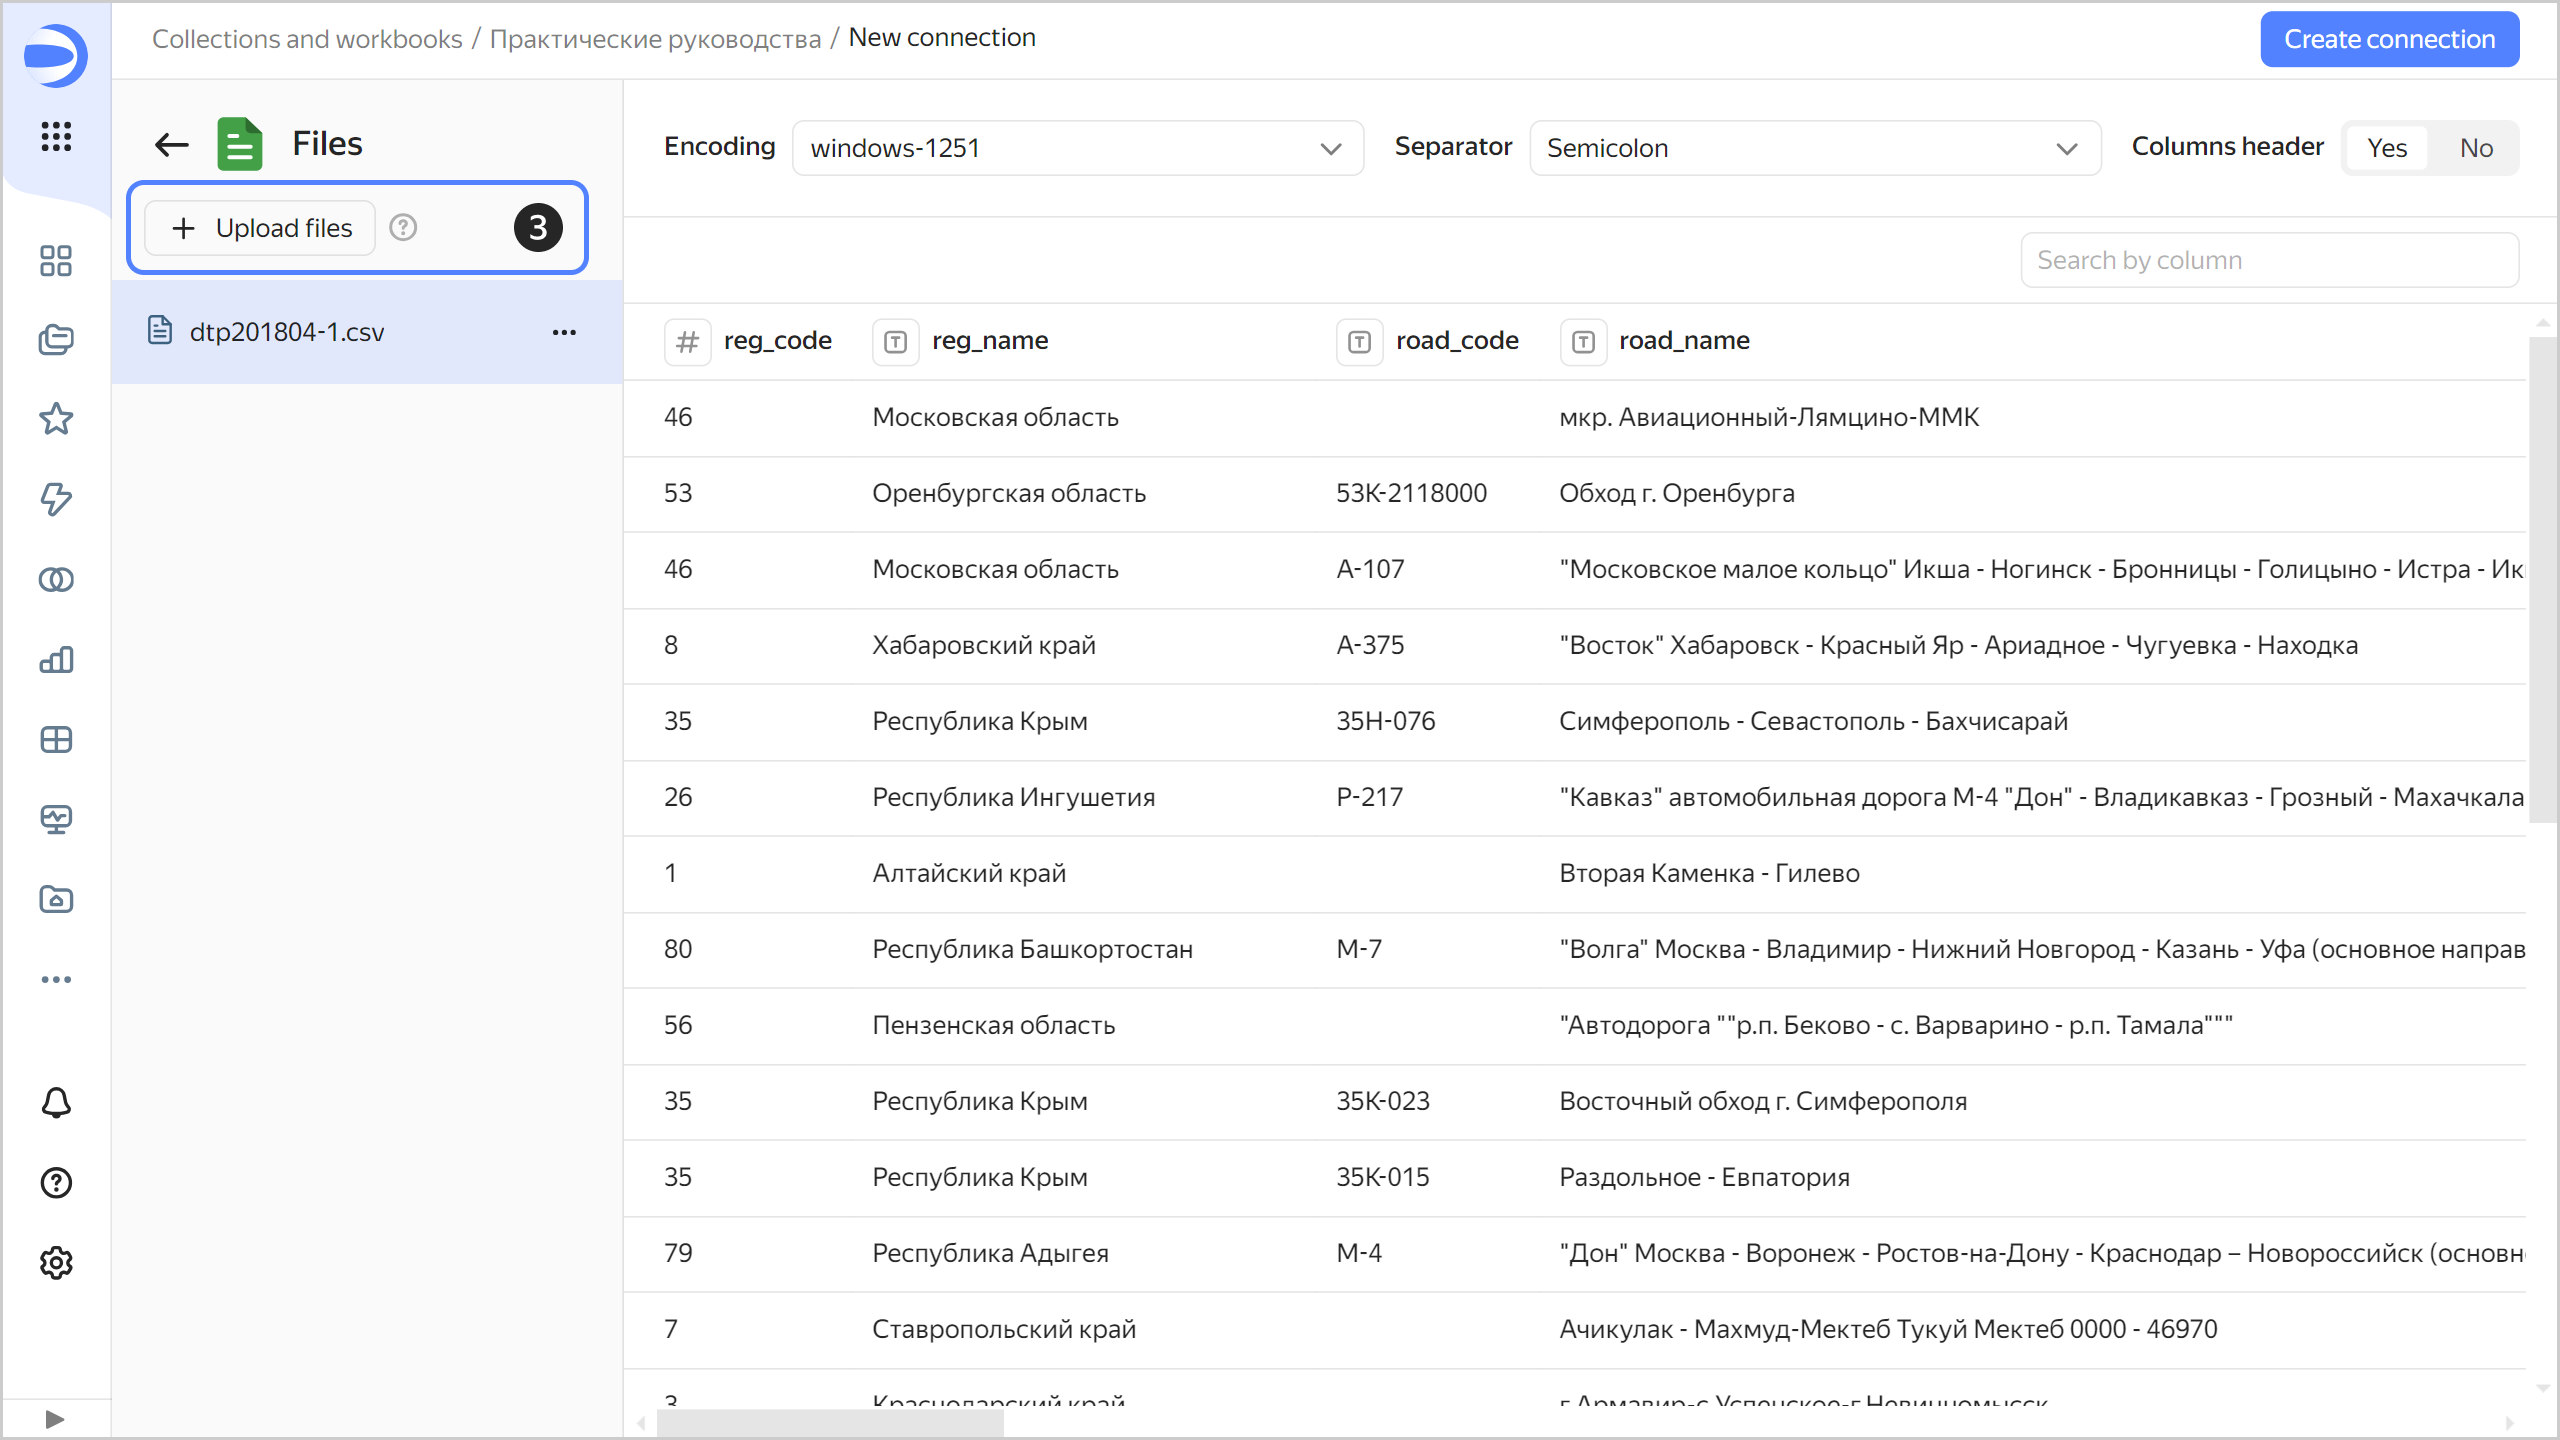Click the road_name column text type icon

(1583, 342)
